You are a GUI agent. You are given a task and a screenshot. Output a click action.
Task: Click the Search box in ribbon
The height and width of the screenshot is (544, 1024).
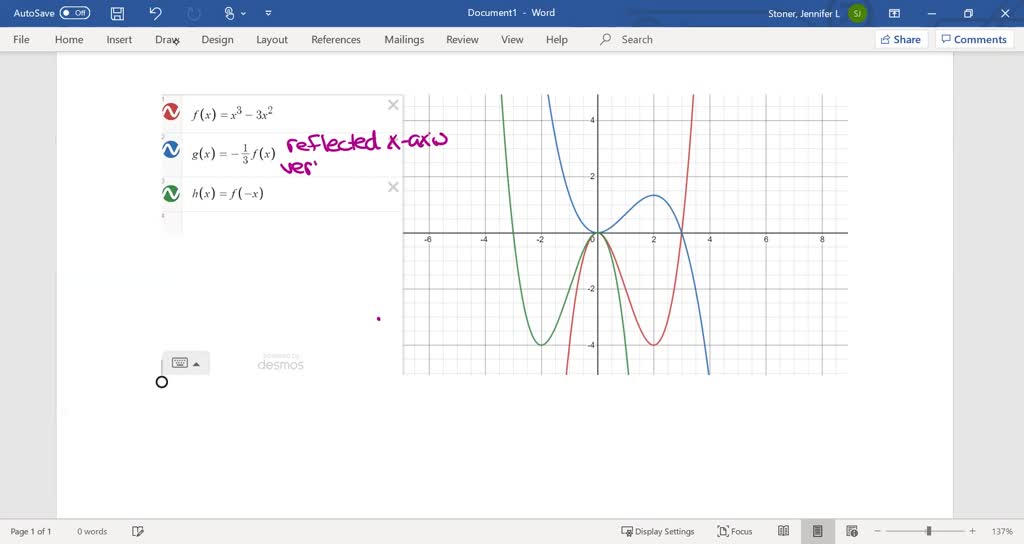pos(636,40)
